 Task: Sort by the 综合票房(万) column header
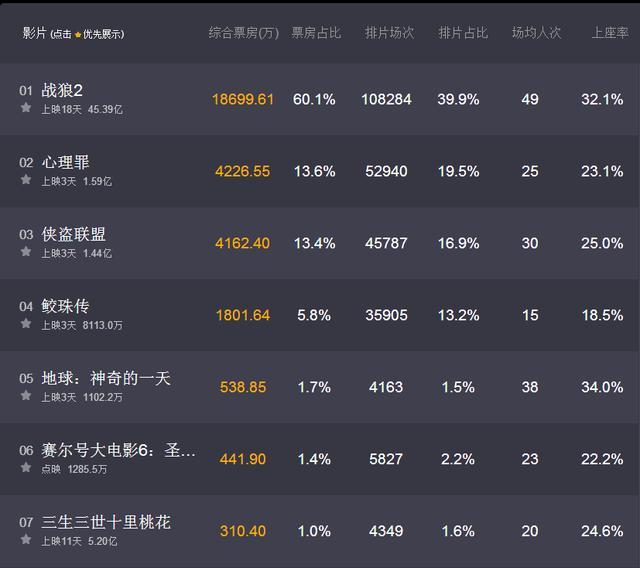(x=243, y=33)
